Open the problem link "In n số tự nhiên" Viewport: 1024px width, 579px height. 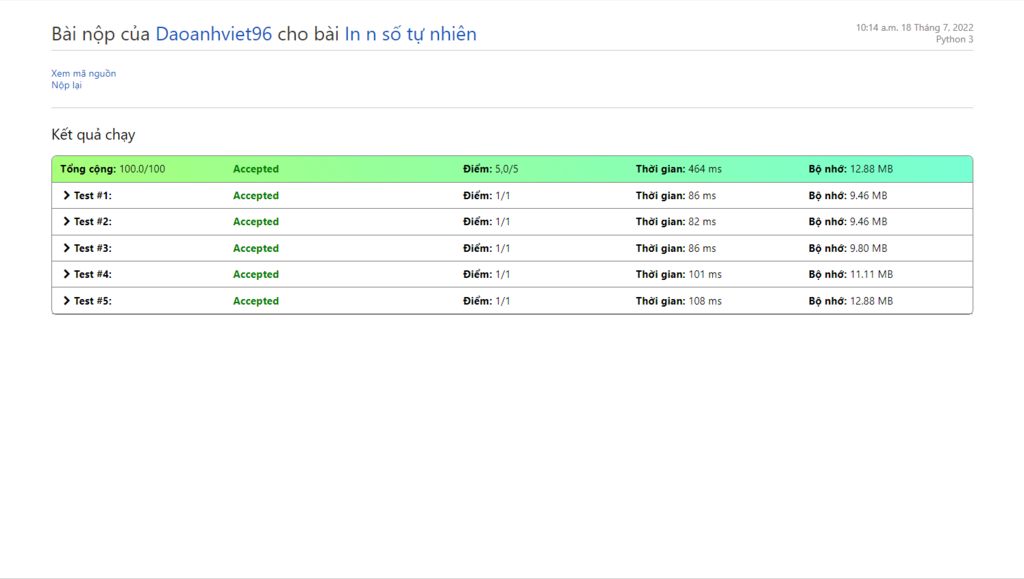pos(410,34)
